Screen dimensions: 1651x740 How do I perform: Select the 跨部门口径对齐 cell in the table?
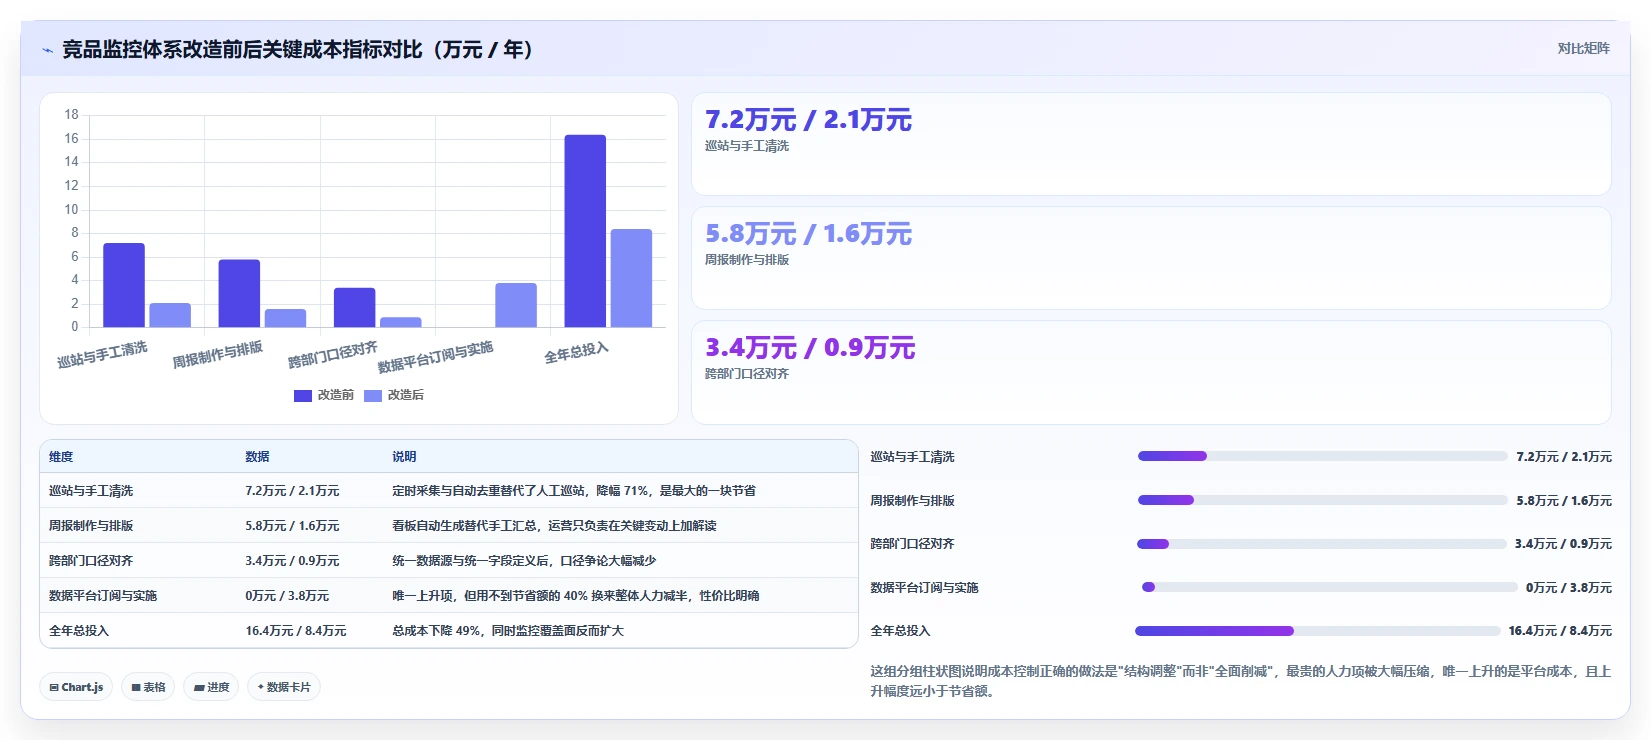(91, 561)
